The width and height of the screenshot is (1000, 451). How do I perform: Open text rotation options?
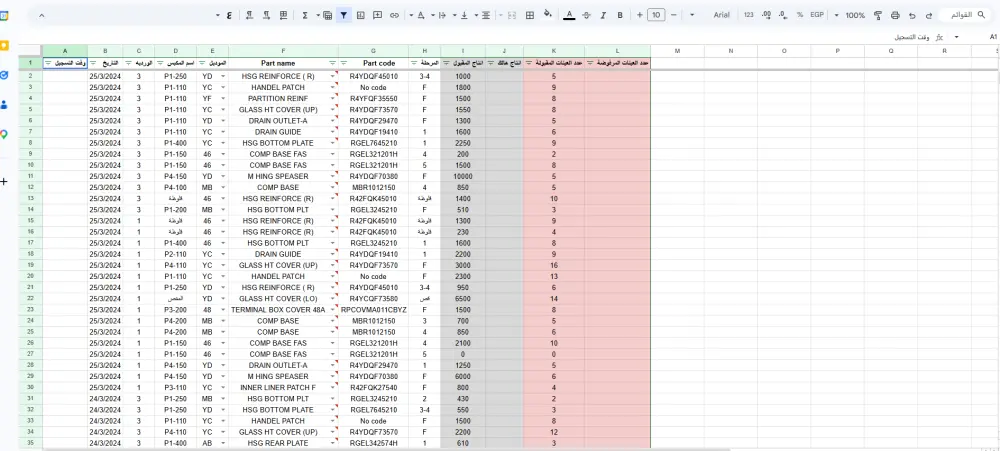420,15
